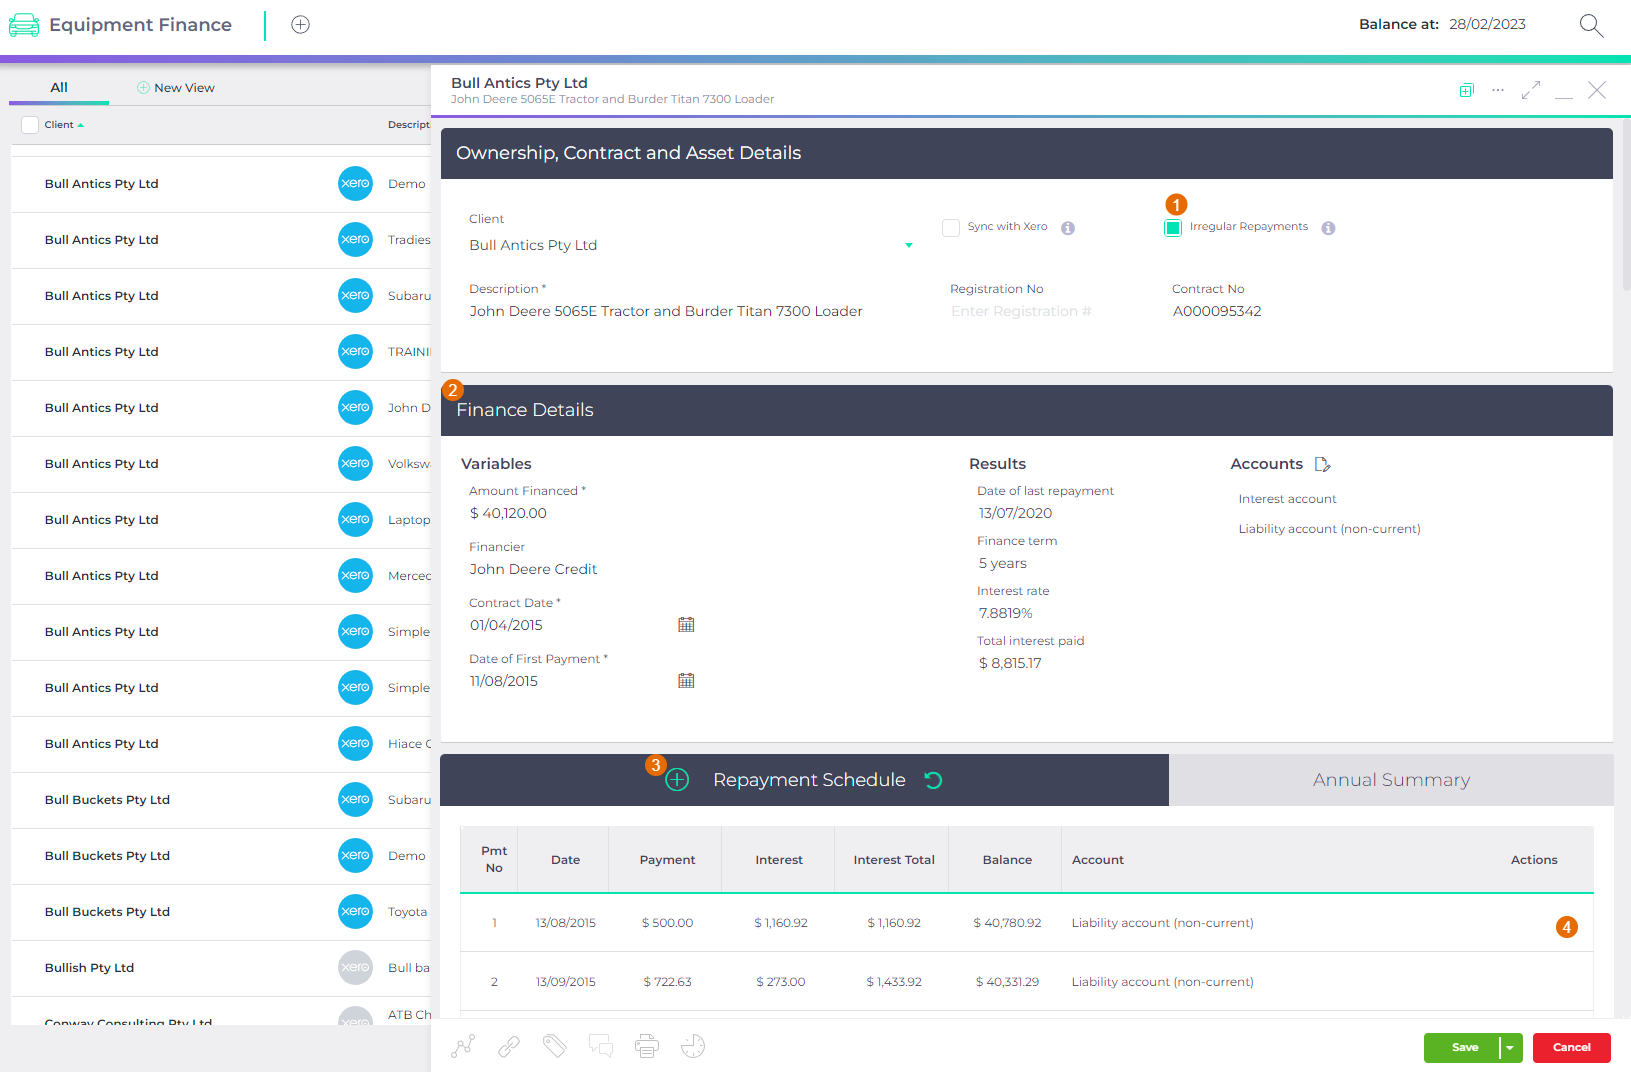Select the Bullish Pty Ltd row
Viewport: 1631px width, 1072px height.
(221, 968)
